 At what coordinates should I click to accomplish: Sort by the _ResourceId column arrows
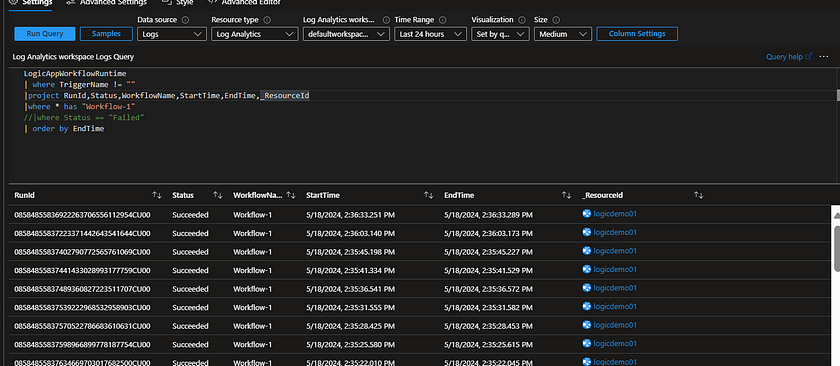pos(699,196)
